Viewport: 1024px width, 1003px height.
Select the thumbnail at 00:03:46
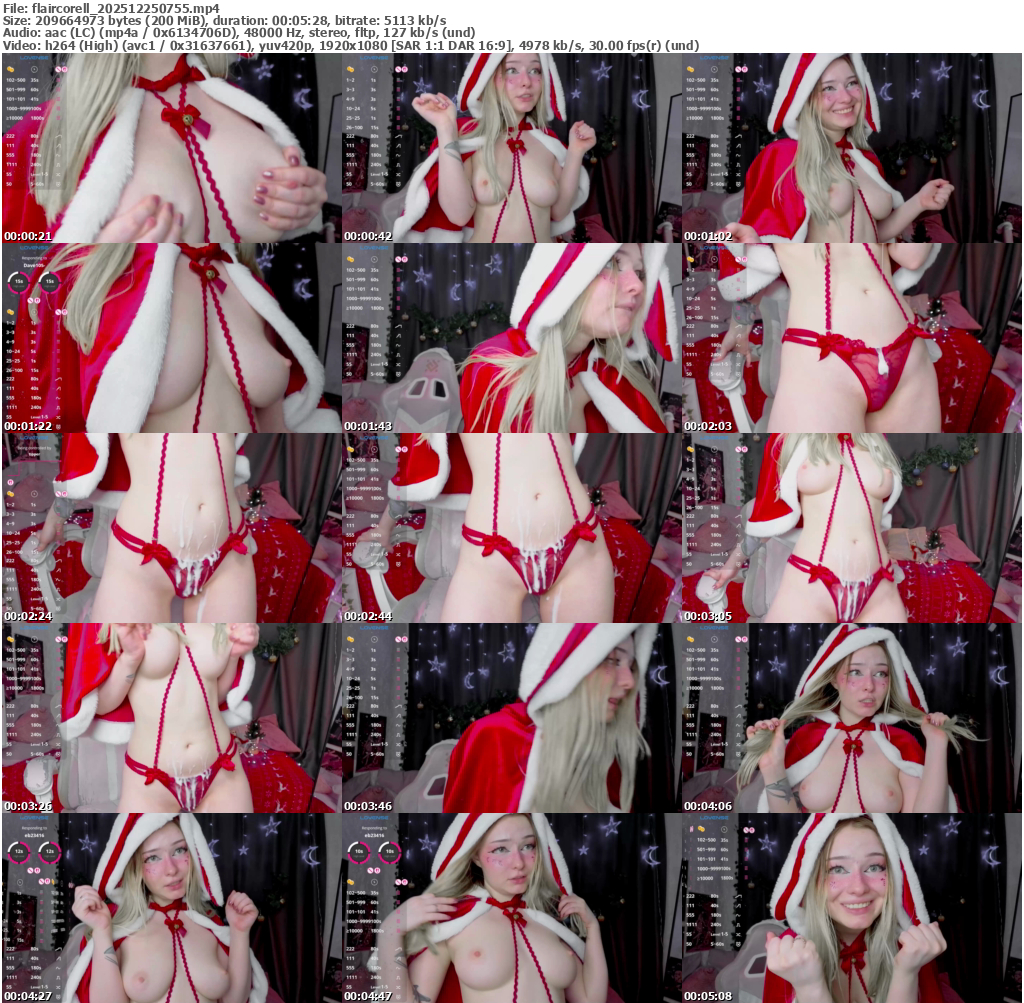point(511,718)
